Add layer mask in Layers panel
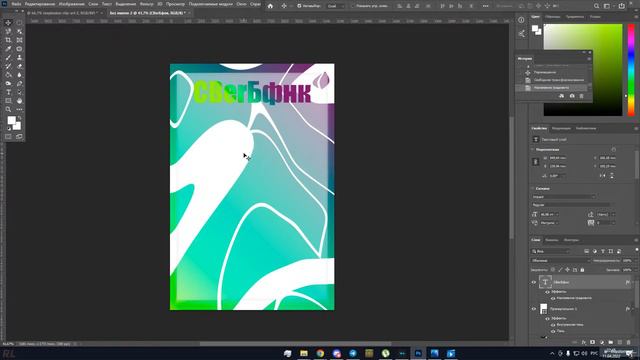This screenshot has width=640, height=360. (593, 342)
